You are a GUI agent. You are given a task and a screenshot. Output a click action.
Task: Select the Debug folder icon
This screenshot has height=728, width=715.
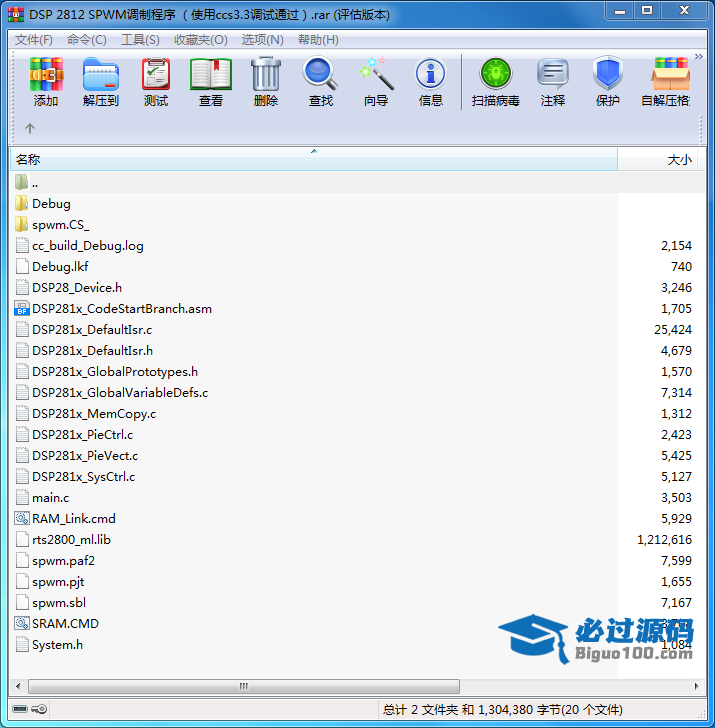click(21, 203)
